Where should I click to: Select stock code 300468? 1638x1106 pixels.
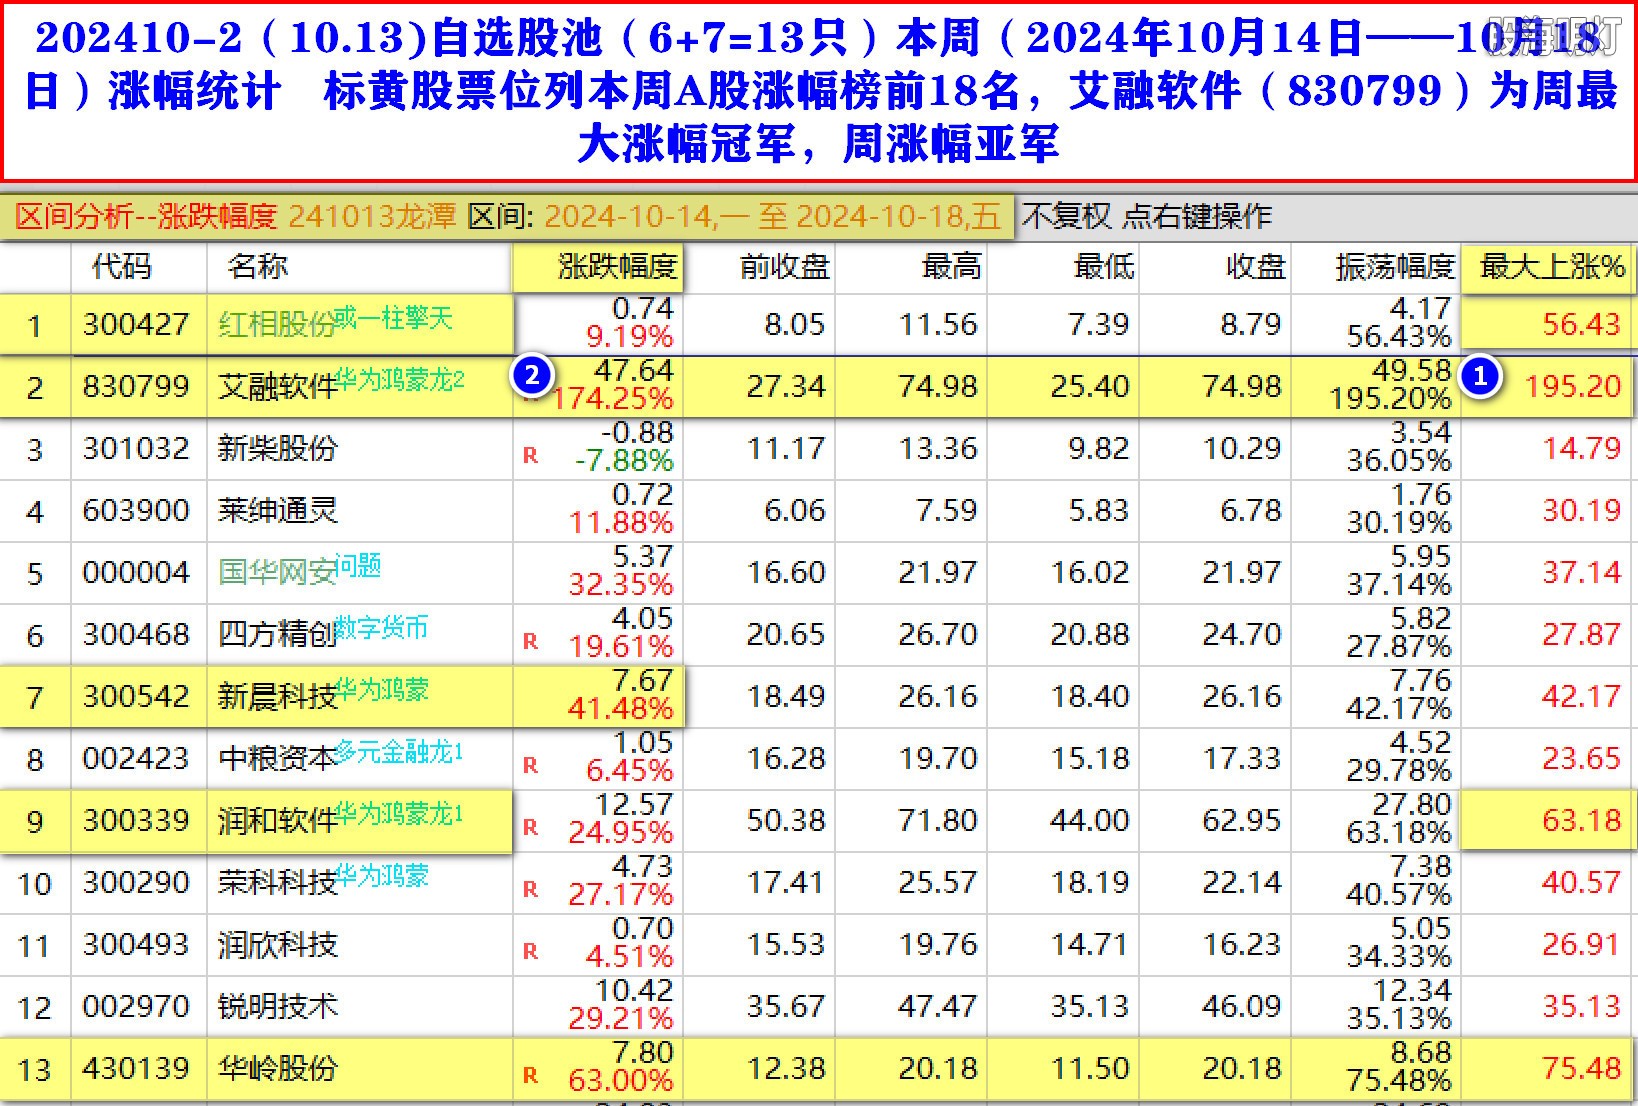136,635
